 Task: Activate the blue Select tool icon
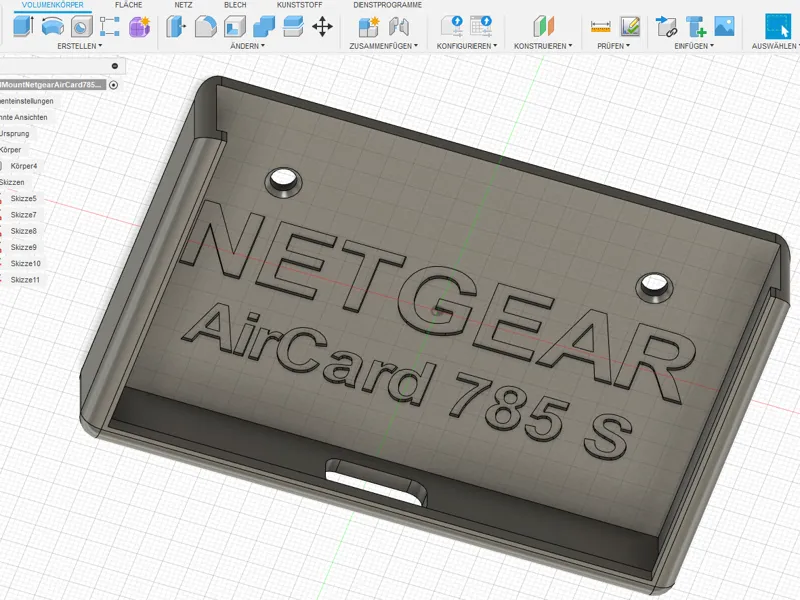coord(778,26)
